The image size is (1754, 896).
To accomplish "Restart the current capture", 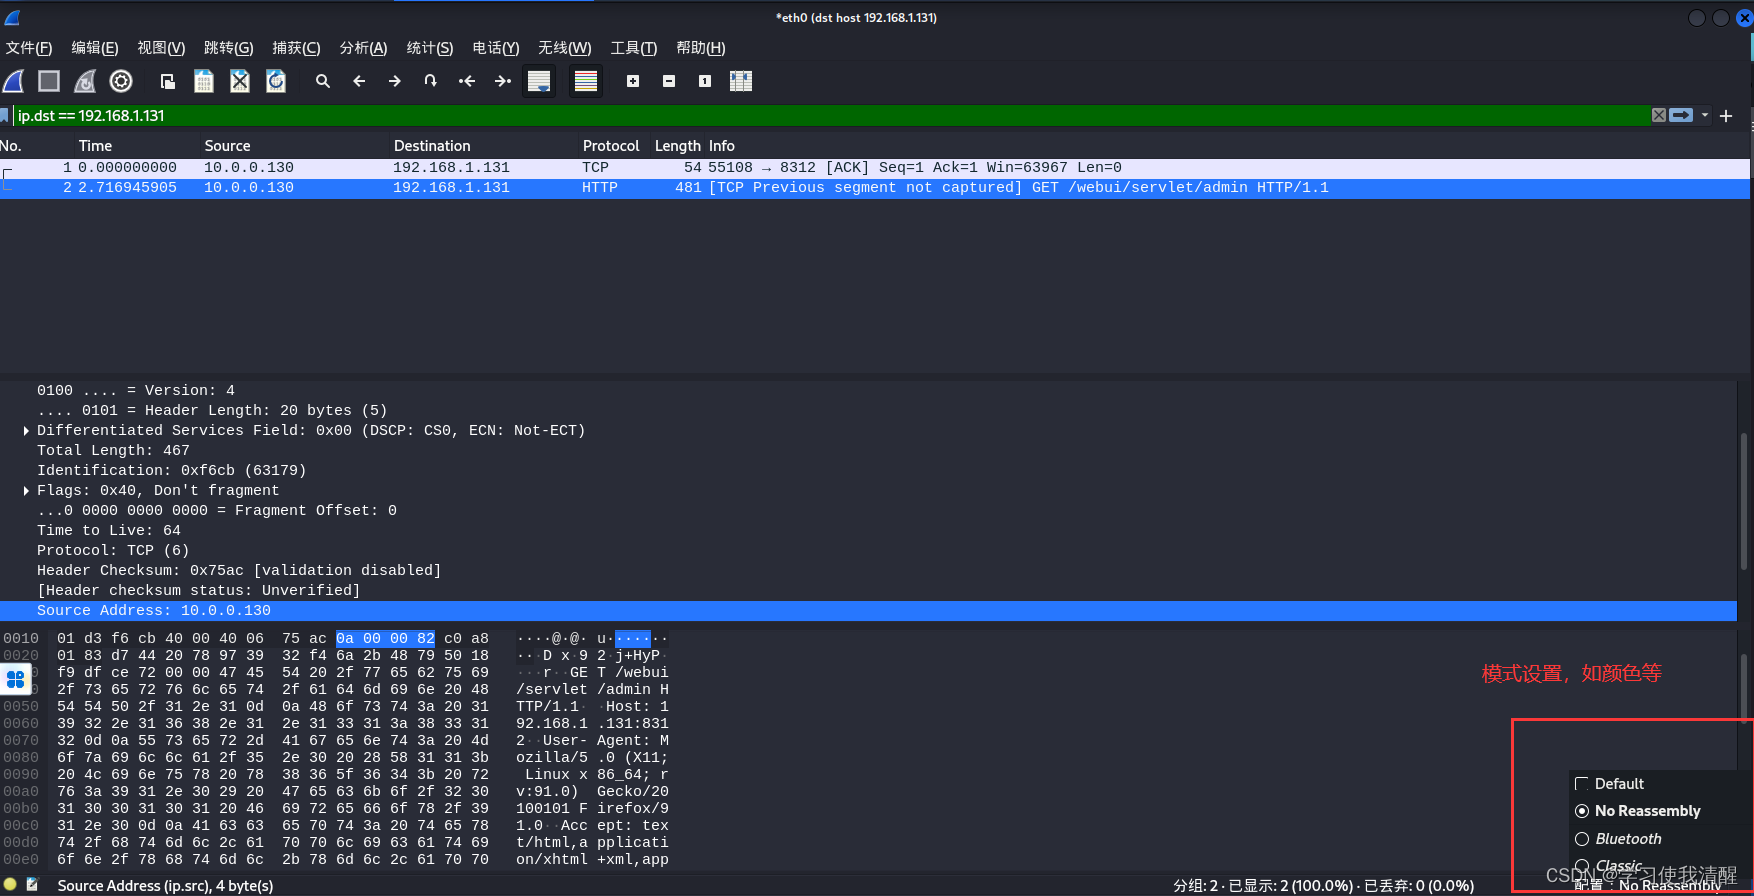I will [x=85, y=81].
